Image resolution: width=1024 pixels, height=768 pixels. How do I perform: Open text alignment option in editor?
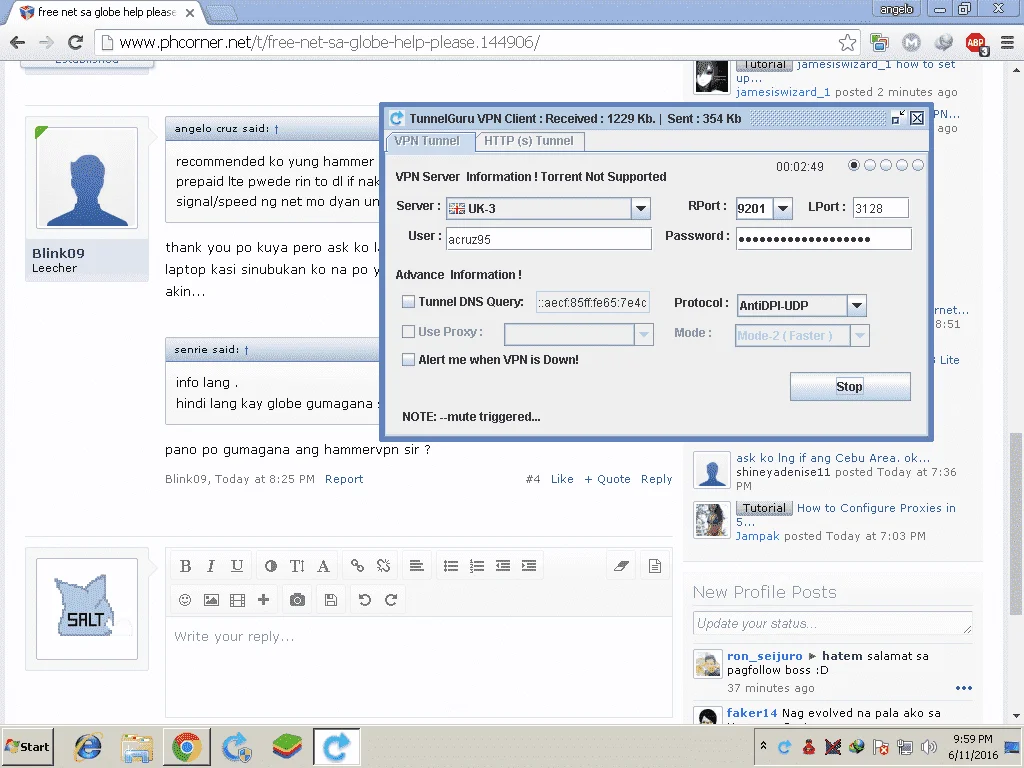point(416,566)
